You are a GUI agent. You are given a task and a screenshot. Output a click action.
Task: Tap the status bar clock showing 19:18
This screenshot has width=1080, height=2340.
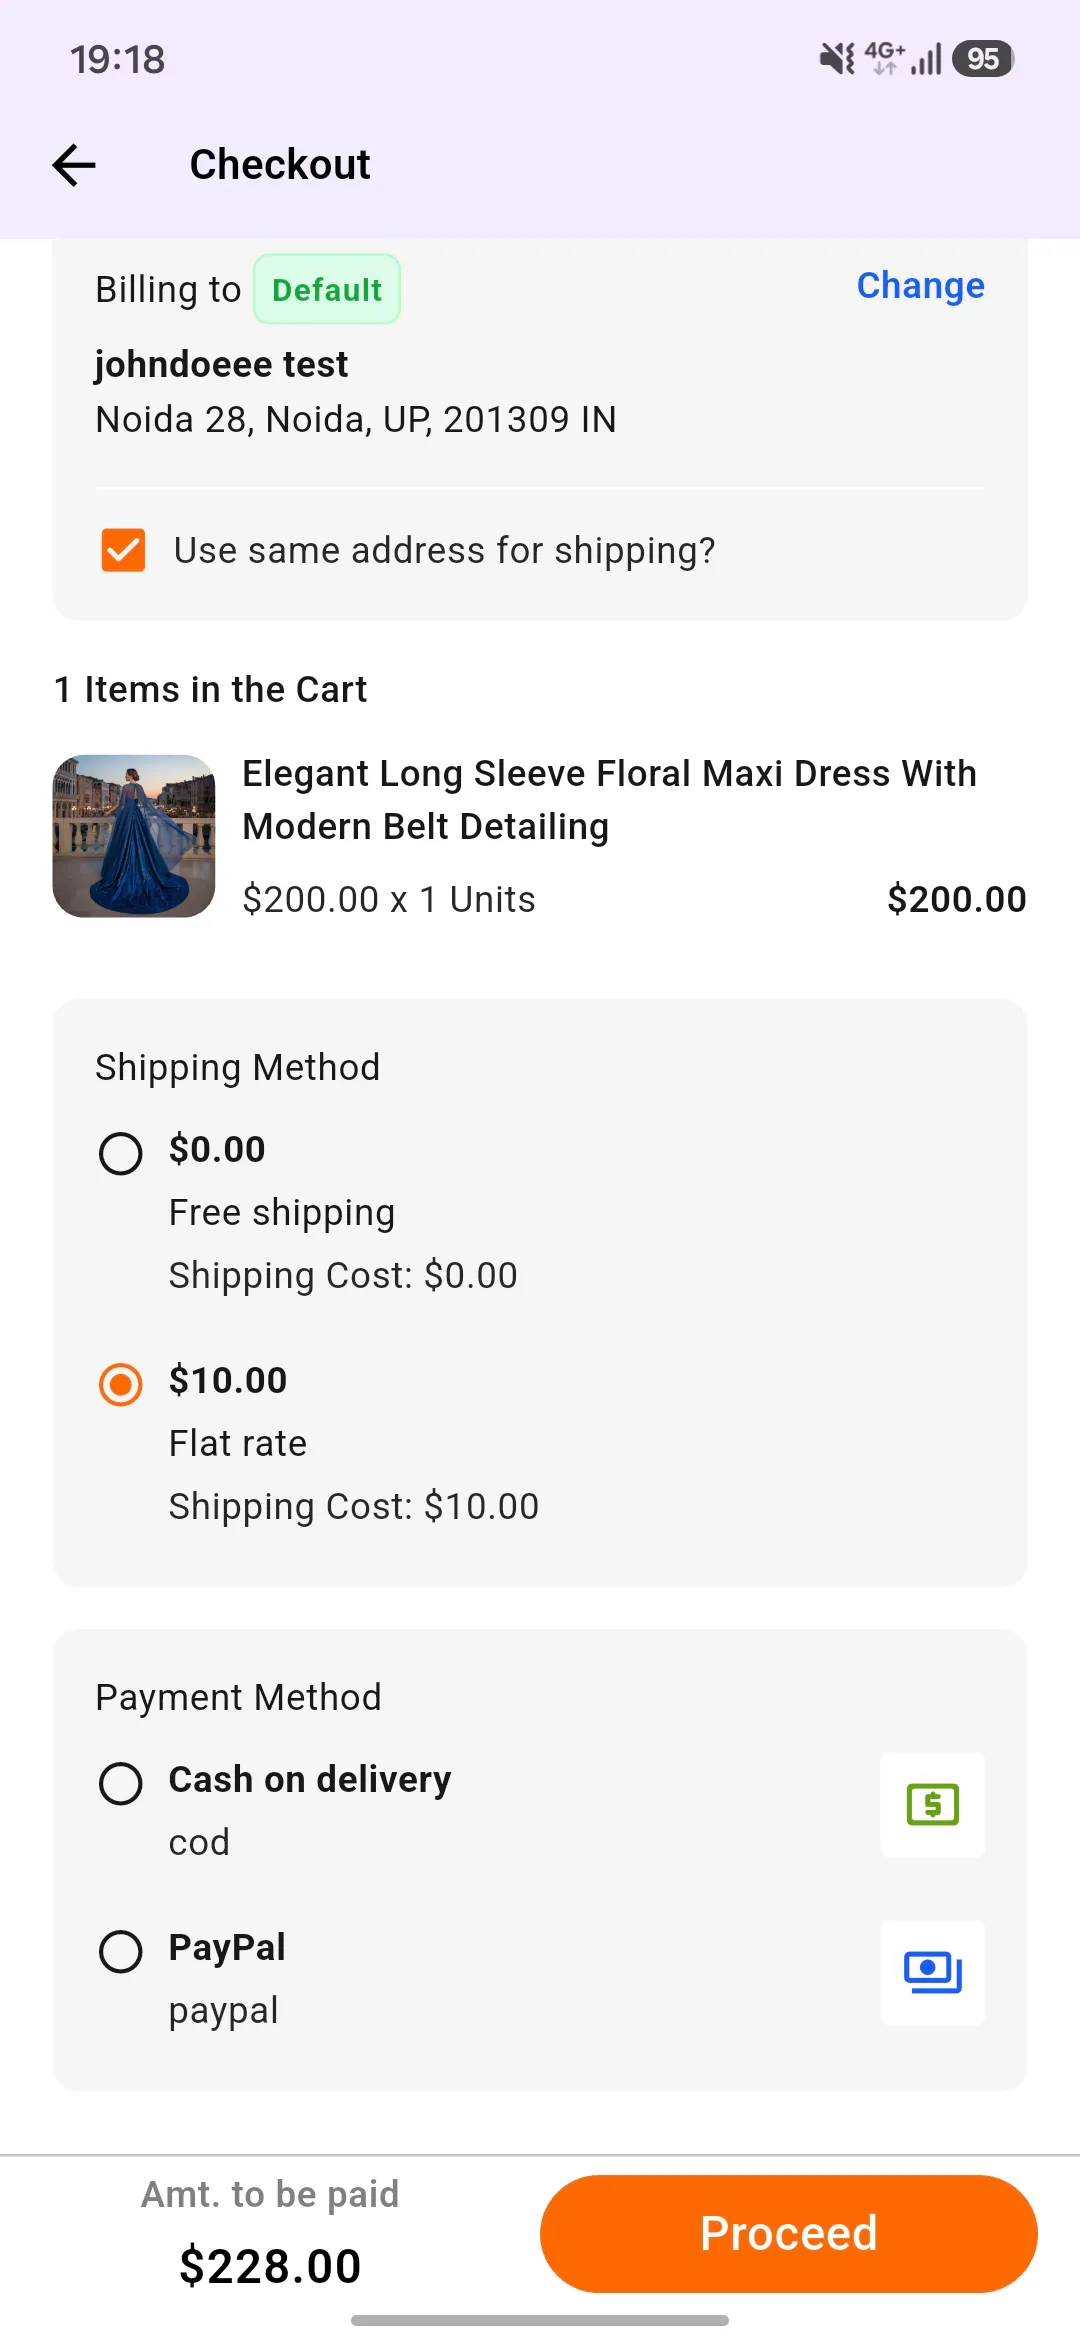click(x=117, y=59)
